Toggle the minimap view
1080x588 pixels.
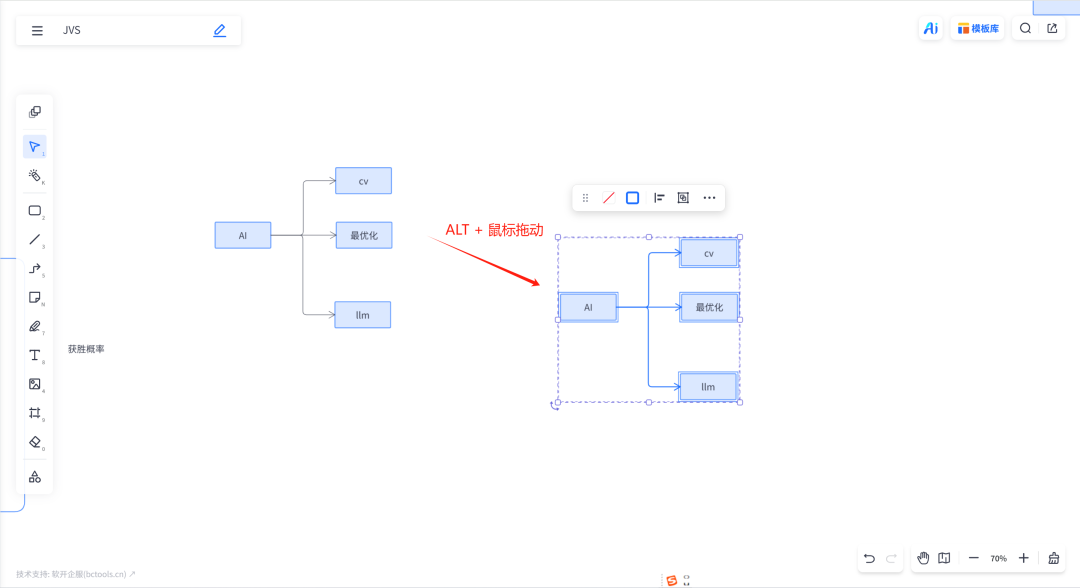click(944, 558)
